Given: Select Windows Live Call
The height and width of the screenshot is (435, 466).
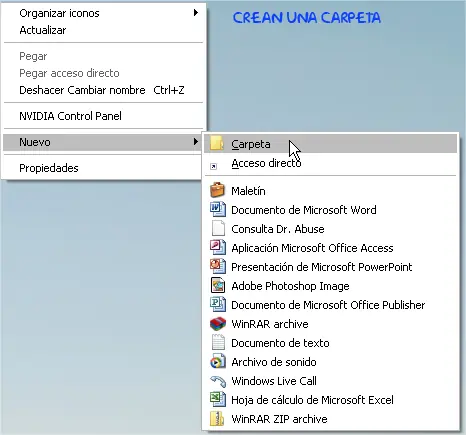Looking at the screenshot, I should [x=330, y=381].
